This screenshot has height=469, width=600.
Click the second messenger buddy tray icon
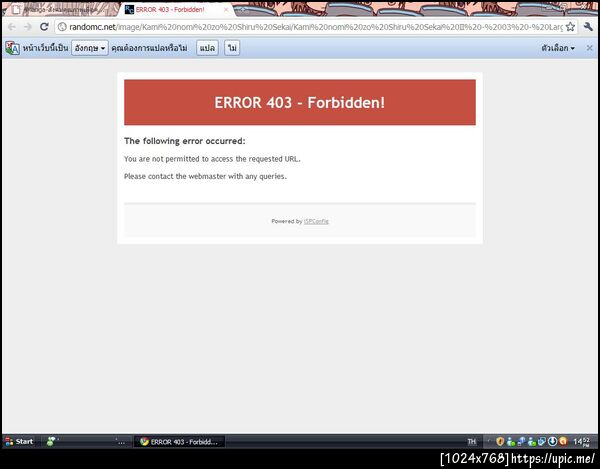click(x=532, y=442)
